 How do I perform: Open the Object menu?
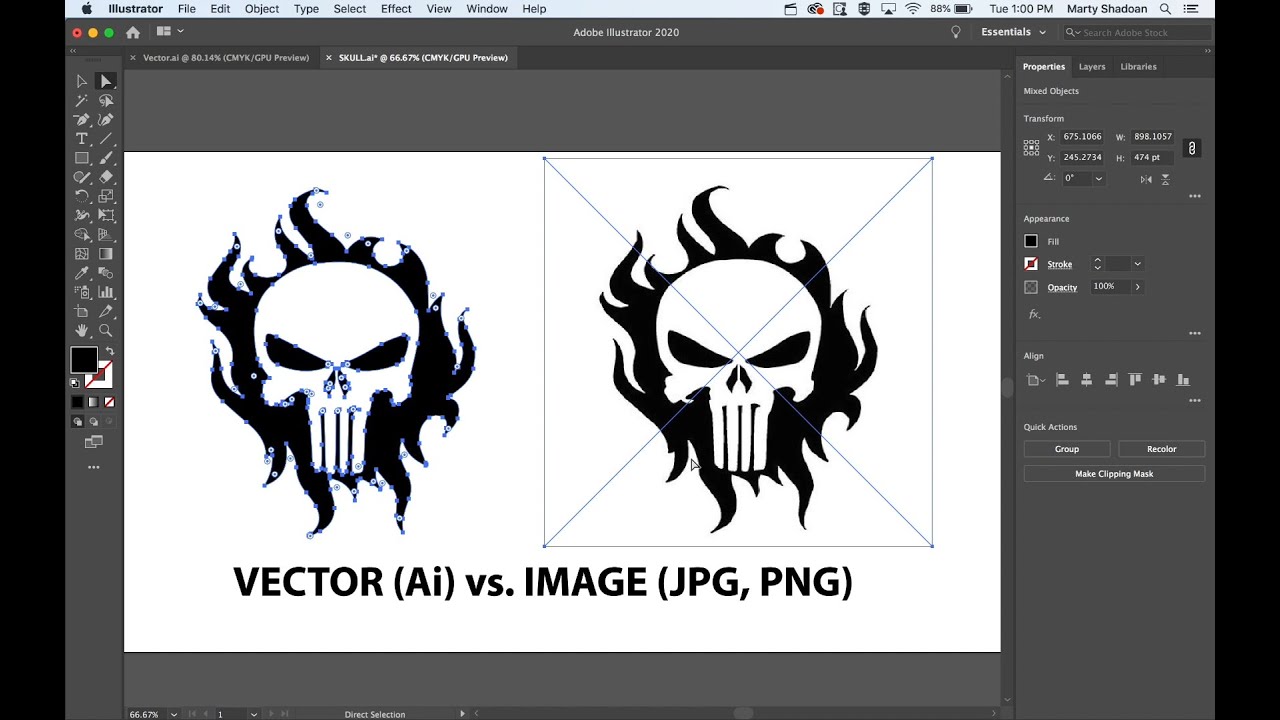tap(262, 9)
